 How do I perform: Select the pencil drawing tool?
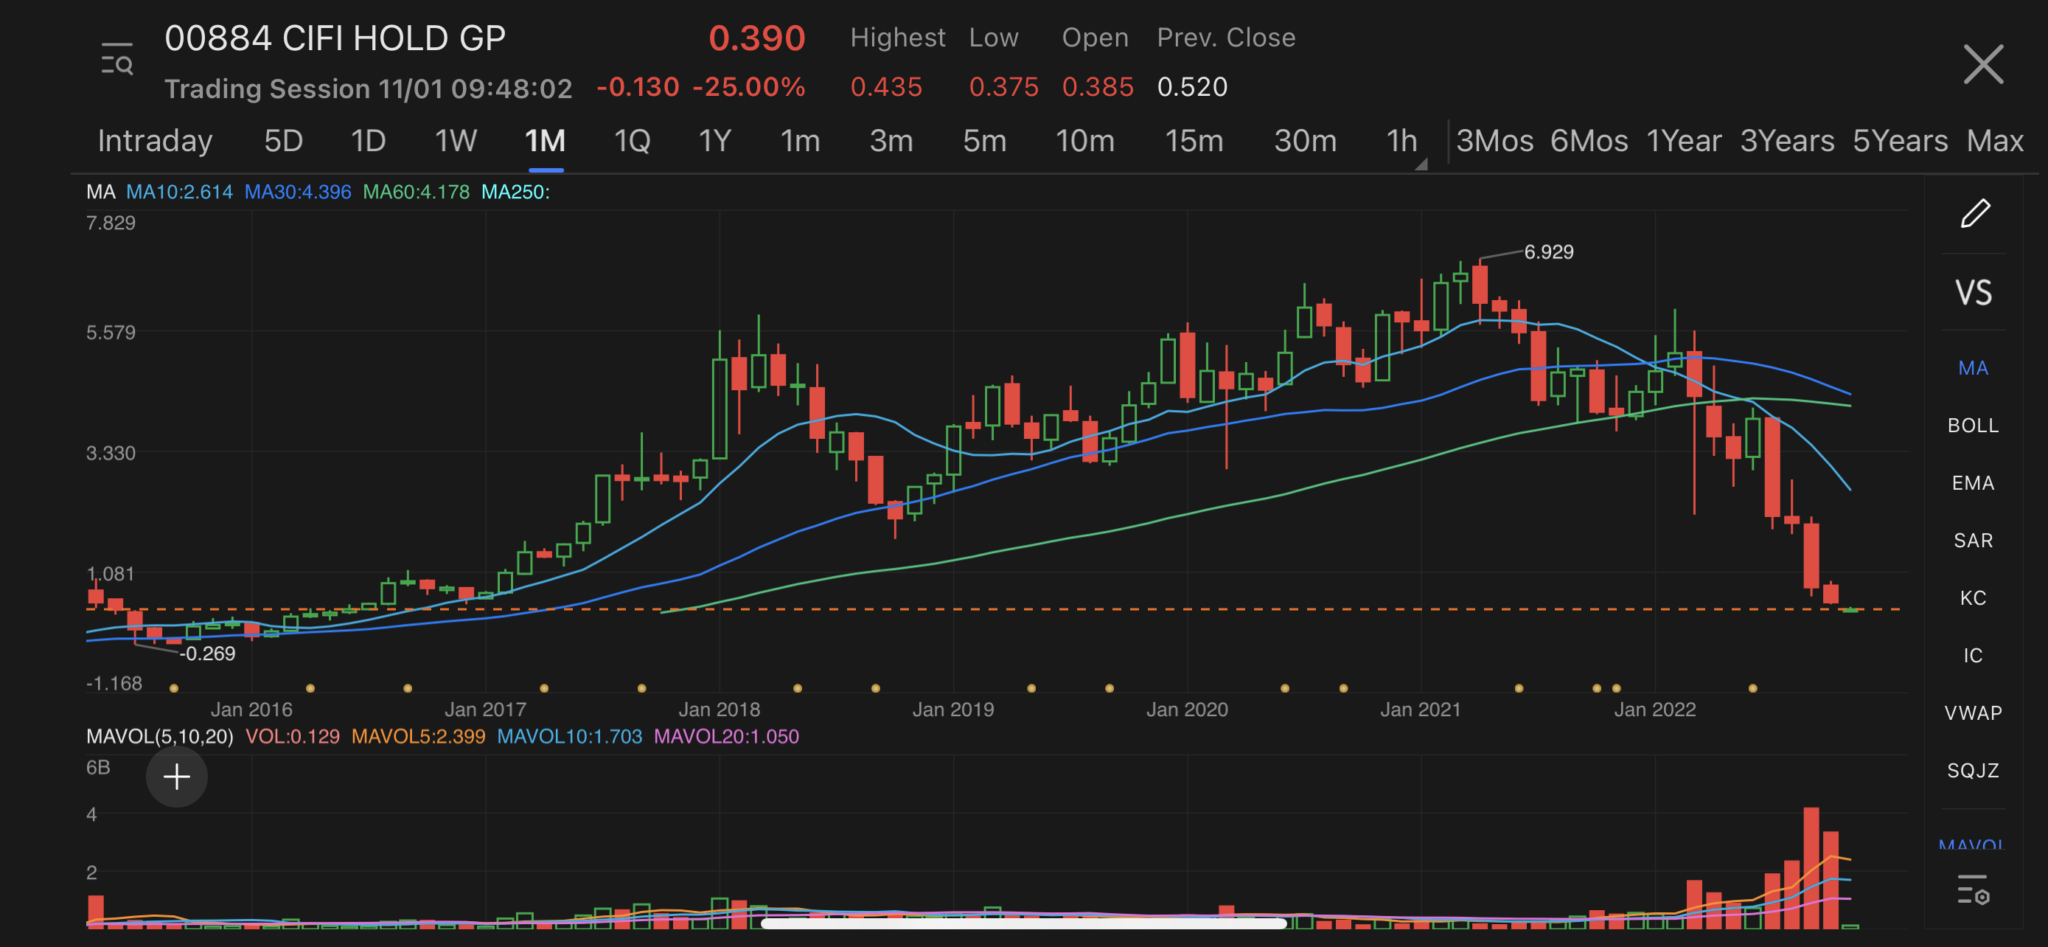(1975, 213)
